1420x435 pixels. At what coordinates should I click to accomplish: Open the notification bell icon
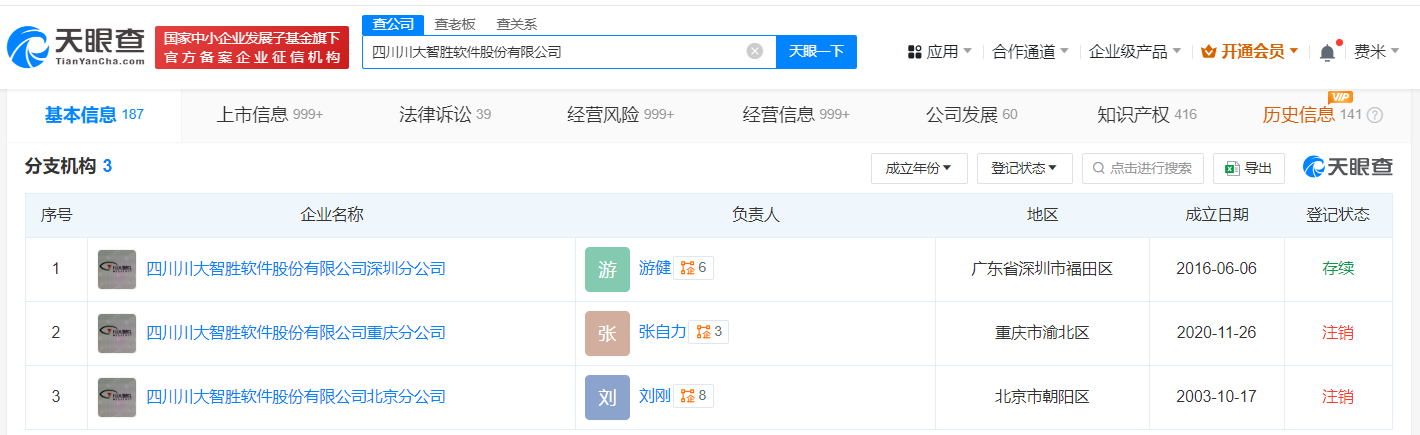(1327, 51)
